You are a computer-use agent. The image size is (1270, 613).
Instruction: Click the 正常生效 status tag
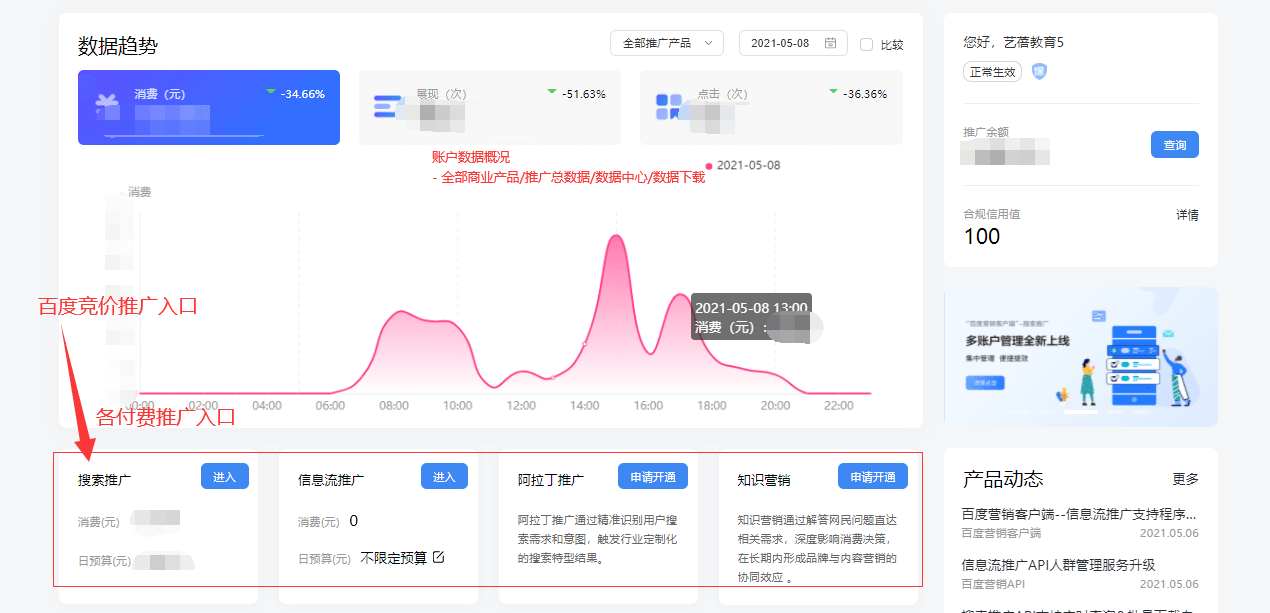993,72
